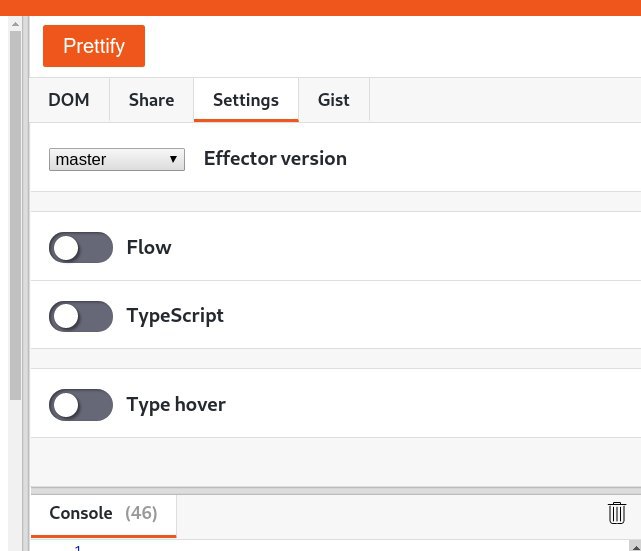The width and height of the screenshot is (641, 551).
Task: Click the Flow label text
Action: (149, 248)
